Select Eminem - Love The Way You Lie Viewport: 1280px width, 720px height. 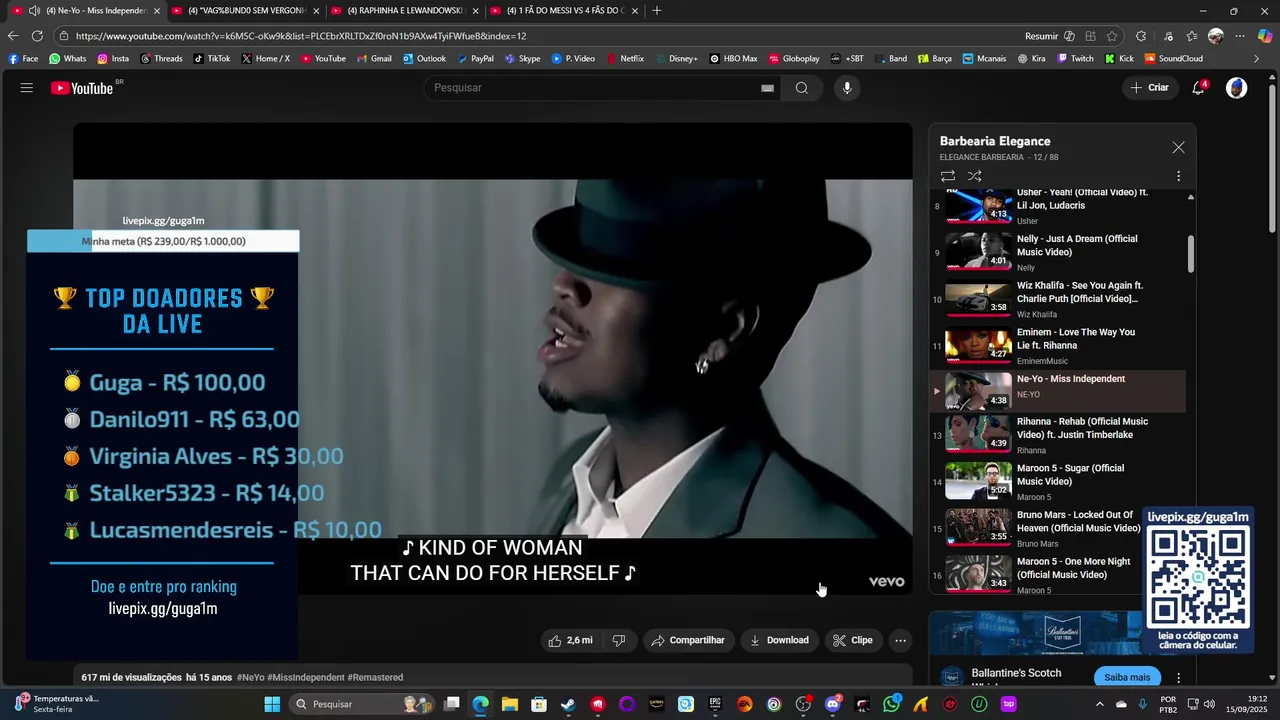(1058, 346)
